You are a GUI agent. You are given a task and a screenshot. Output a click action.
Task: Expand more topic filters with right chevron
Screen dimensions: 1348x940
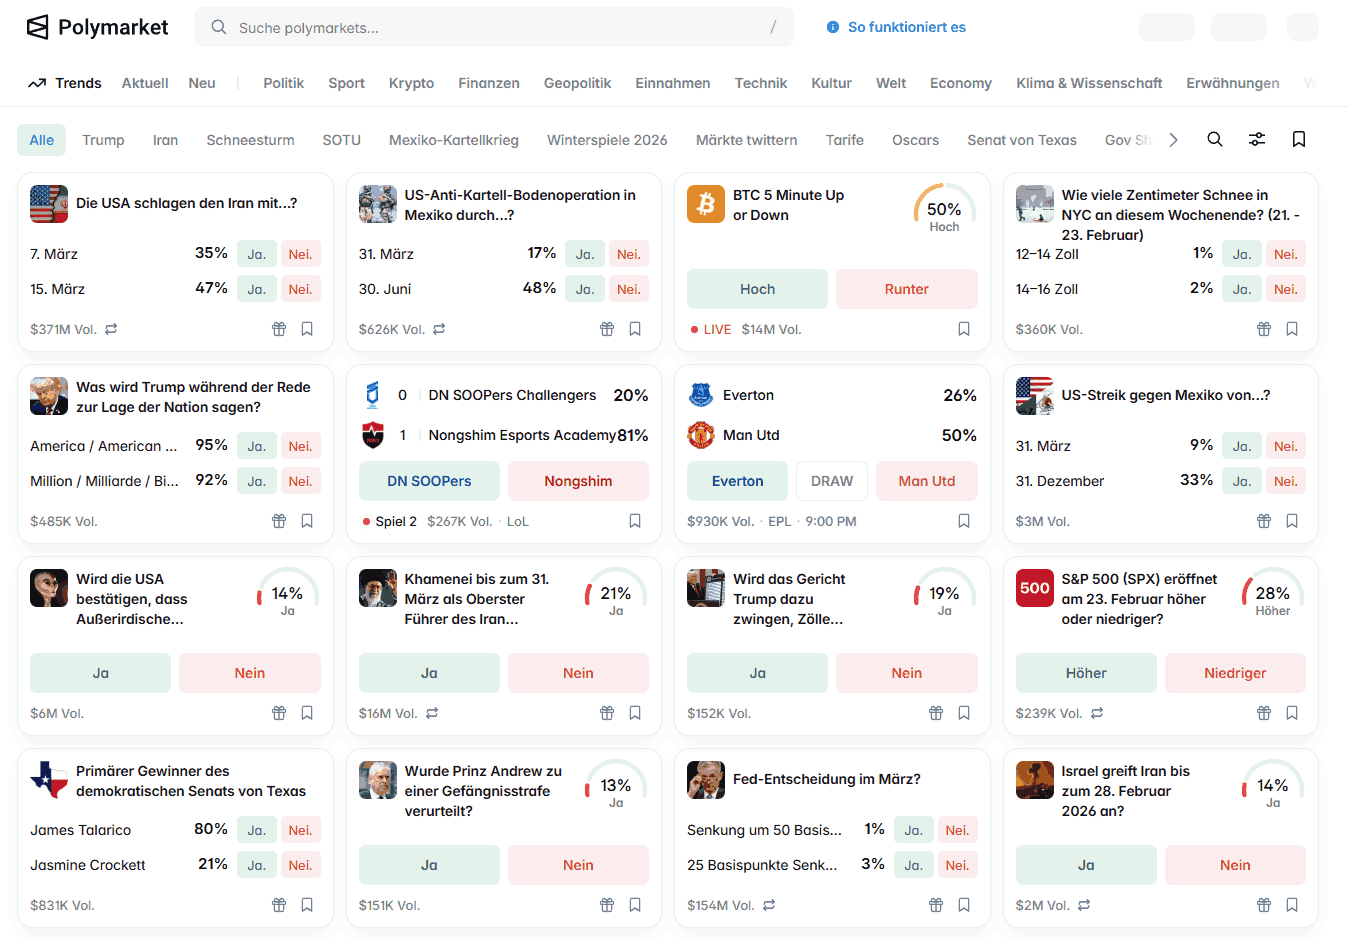(x=1173, y=139)
